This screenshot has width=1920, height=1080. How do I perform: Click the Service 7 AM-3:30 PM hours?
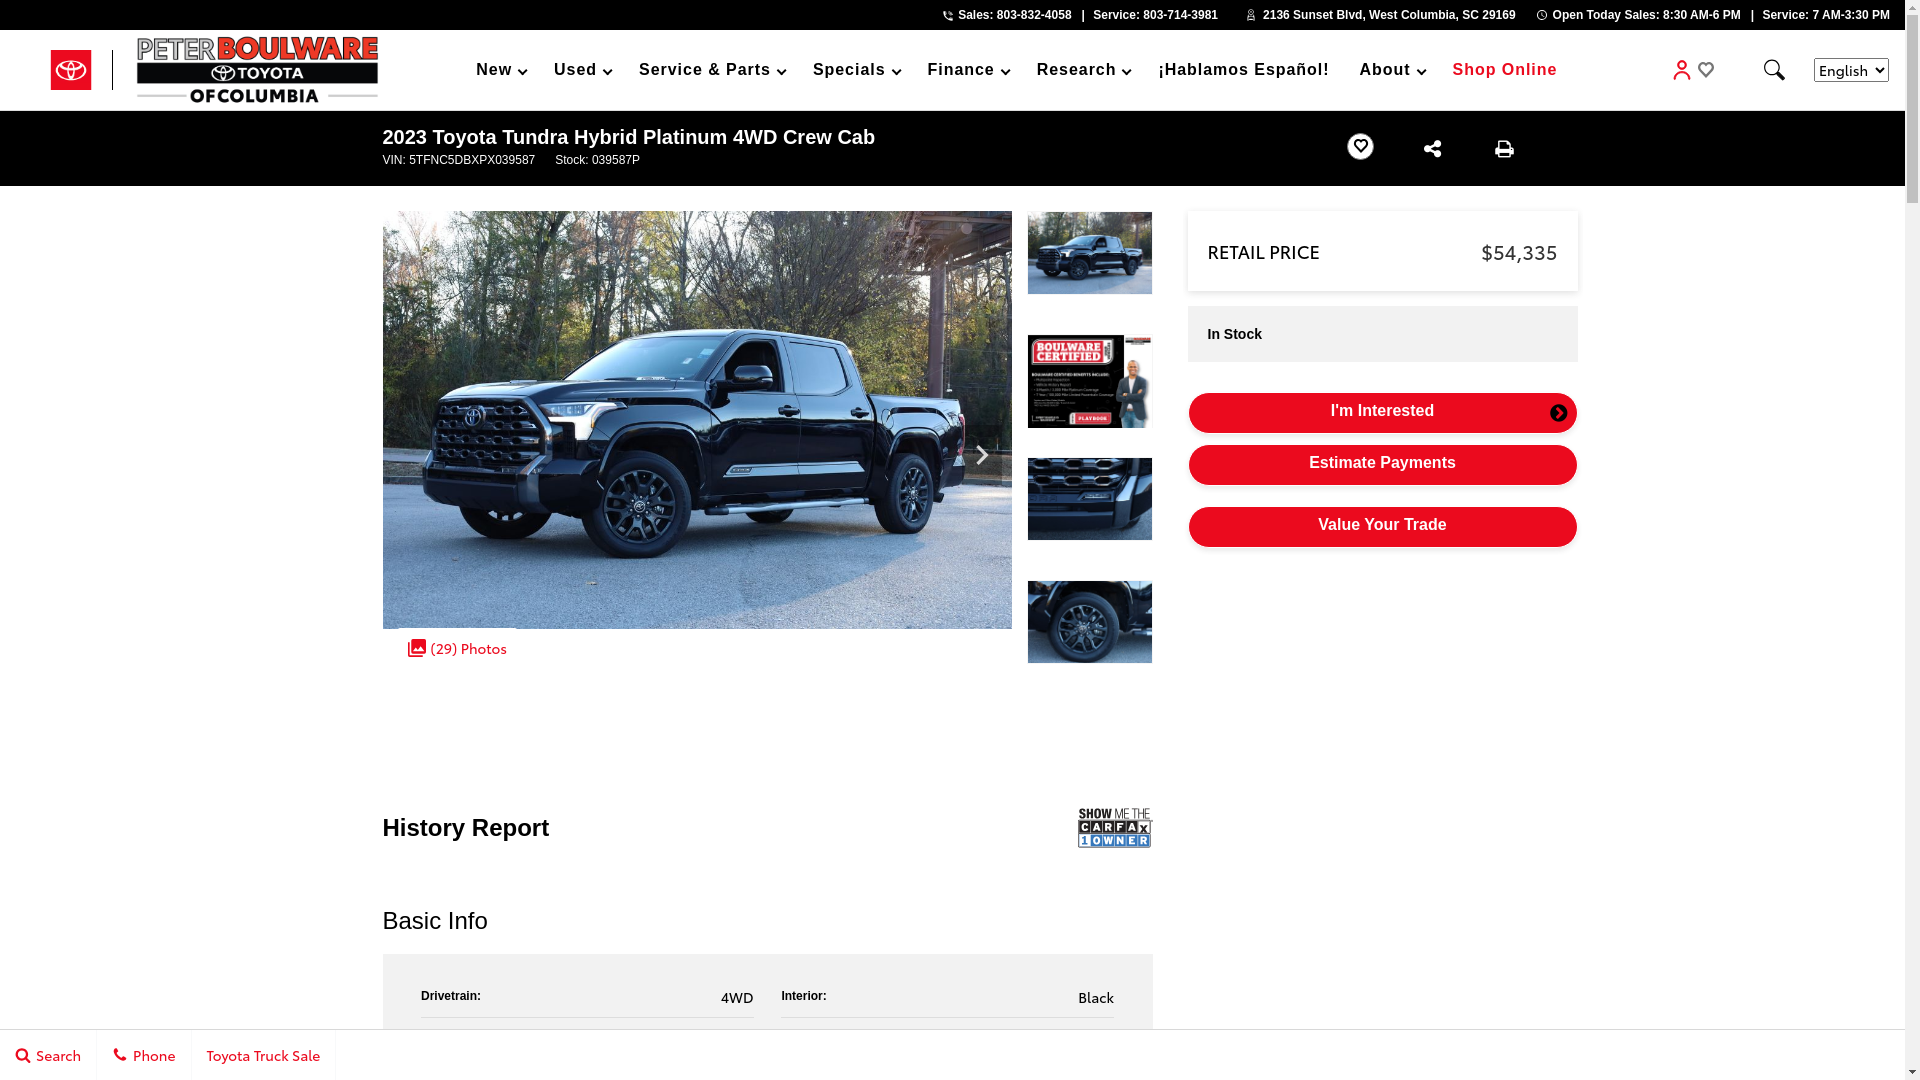(x=1826, y=15)
